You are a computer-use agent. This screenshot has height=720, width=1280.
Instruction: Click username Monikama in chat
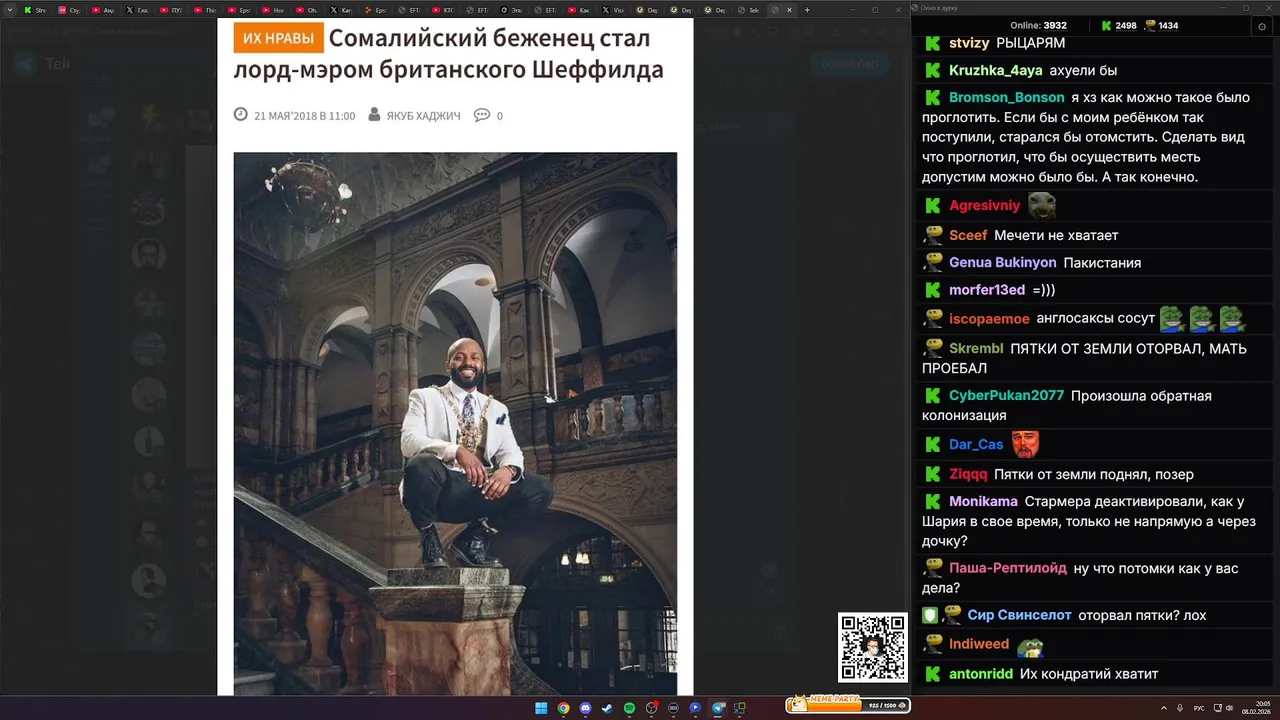click(983, 501)
